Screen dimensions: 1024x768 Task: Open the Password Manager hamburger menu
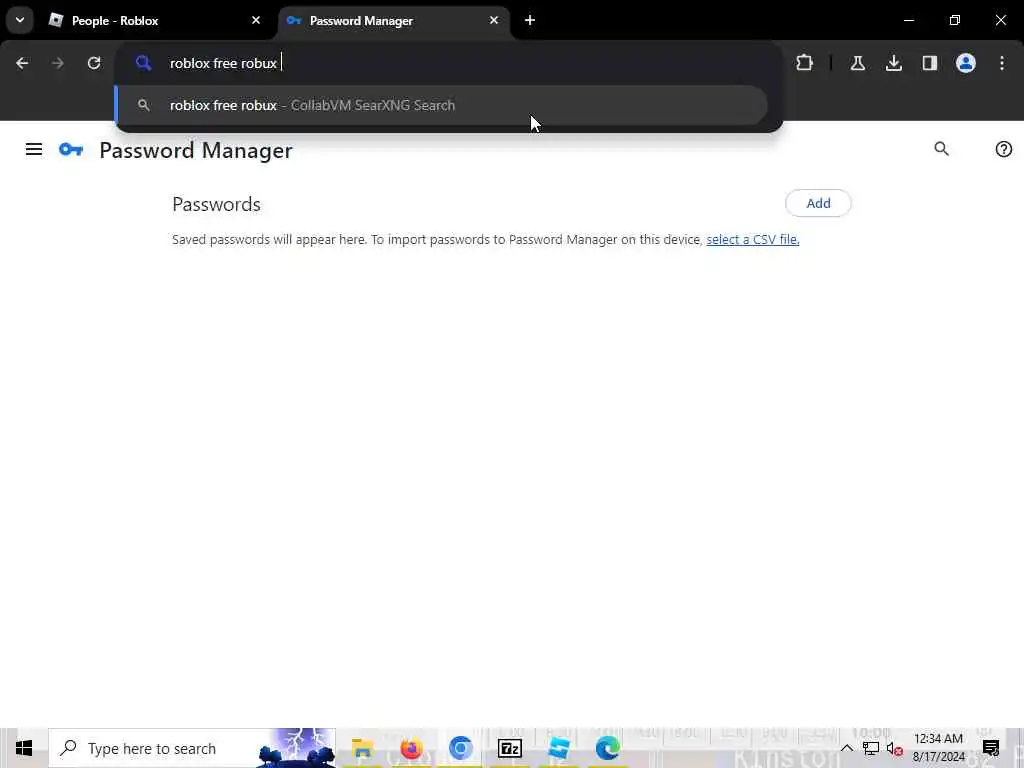tap(34, 150)
